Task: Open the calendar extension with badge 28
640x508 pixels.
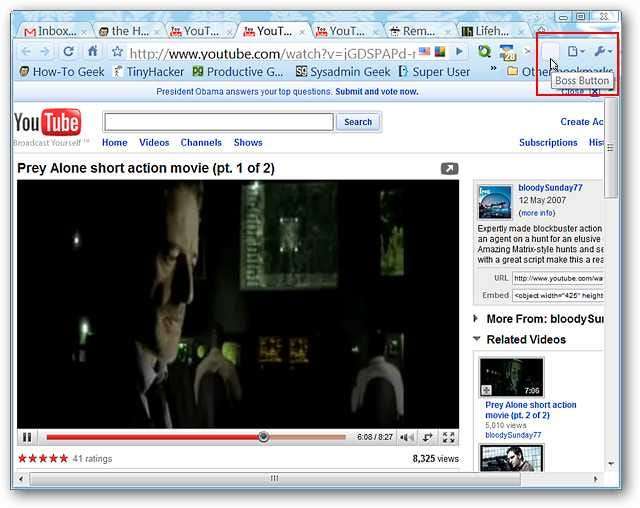Action: [x=507, y=52]
